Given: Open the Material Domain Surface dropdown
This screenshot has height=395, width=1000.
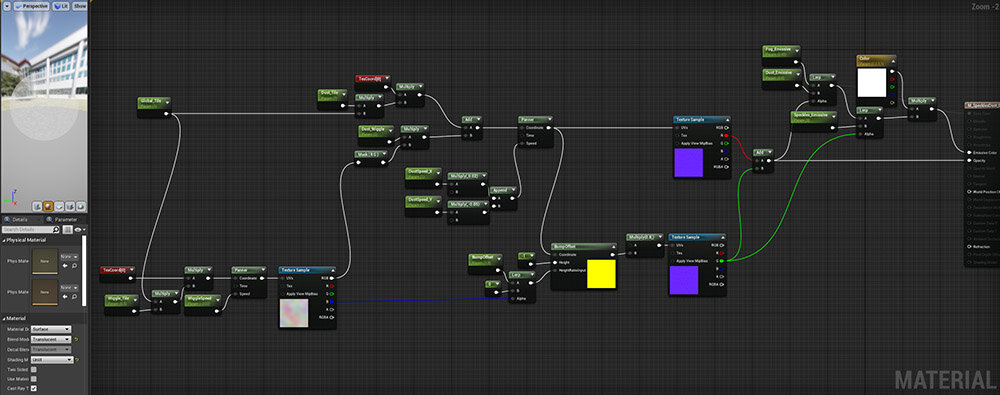Looking at the screenshot, I should pyautogui.click(x=51, y=329).
